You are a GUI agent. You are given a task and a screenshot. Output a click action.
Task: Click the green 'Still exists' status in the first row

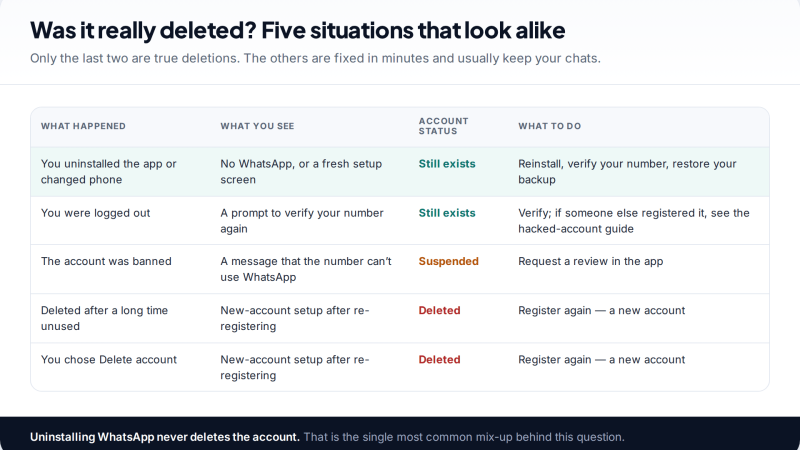447,164
